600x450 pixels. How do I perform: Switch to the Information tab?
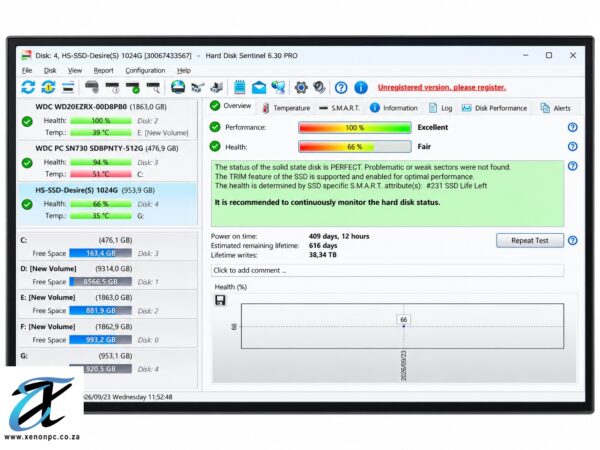click(393, 108)
